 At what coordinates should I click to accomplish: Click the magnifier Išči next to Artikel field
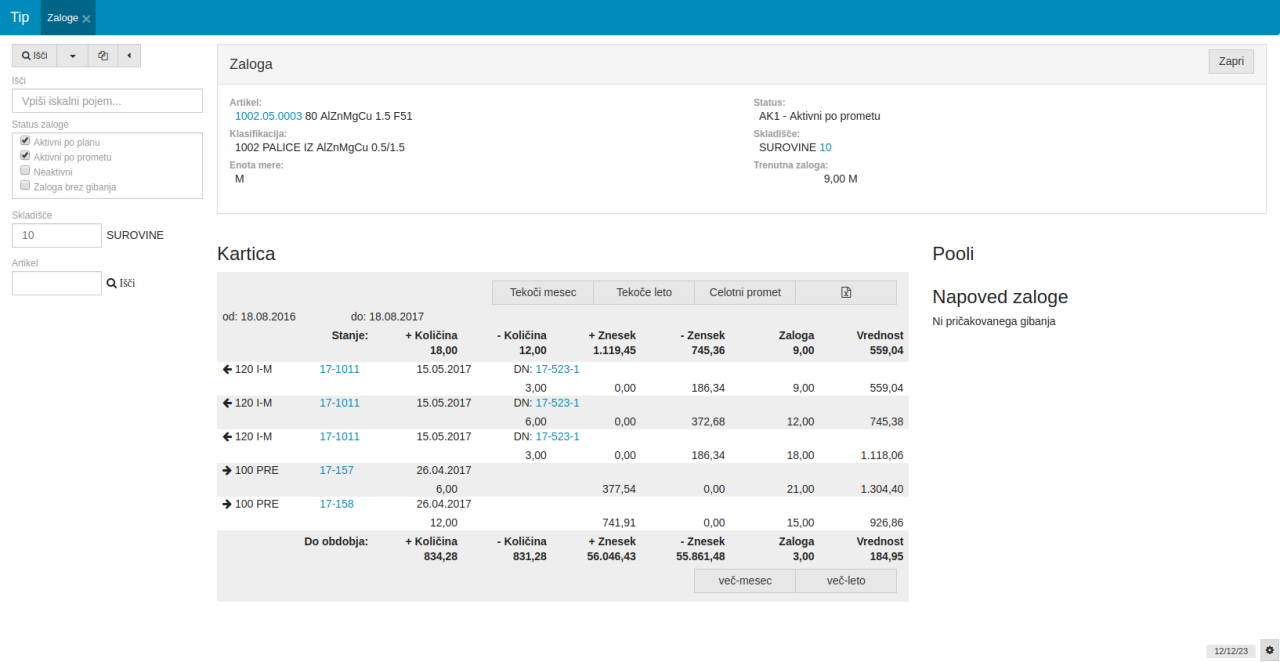[121, 283]
